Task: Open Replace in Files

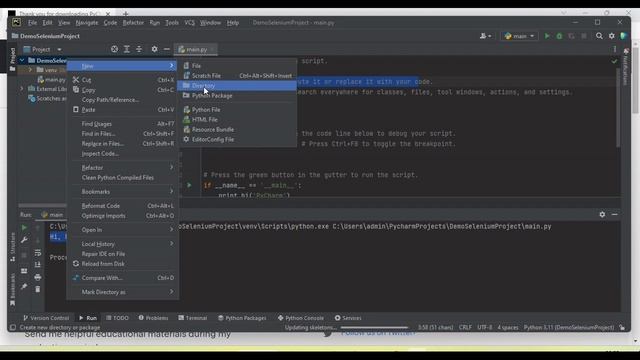Action: pos(123,144)
